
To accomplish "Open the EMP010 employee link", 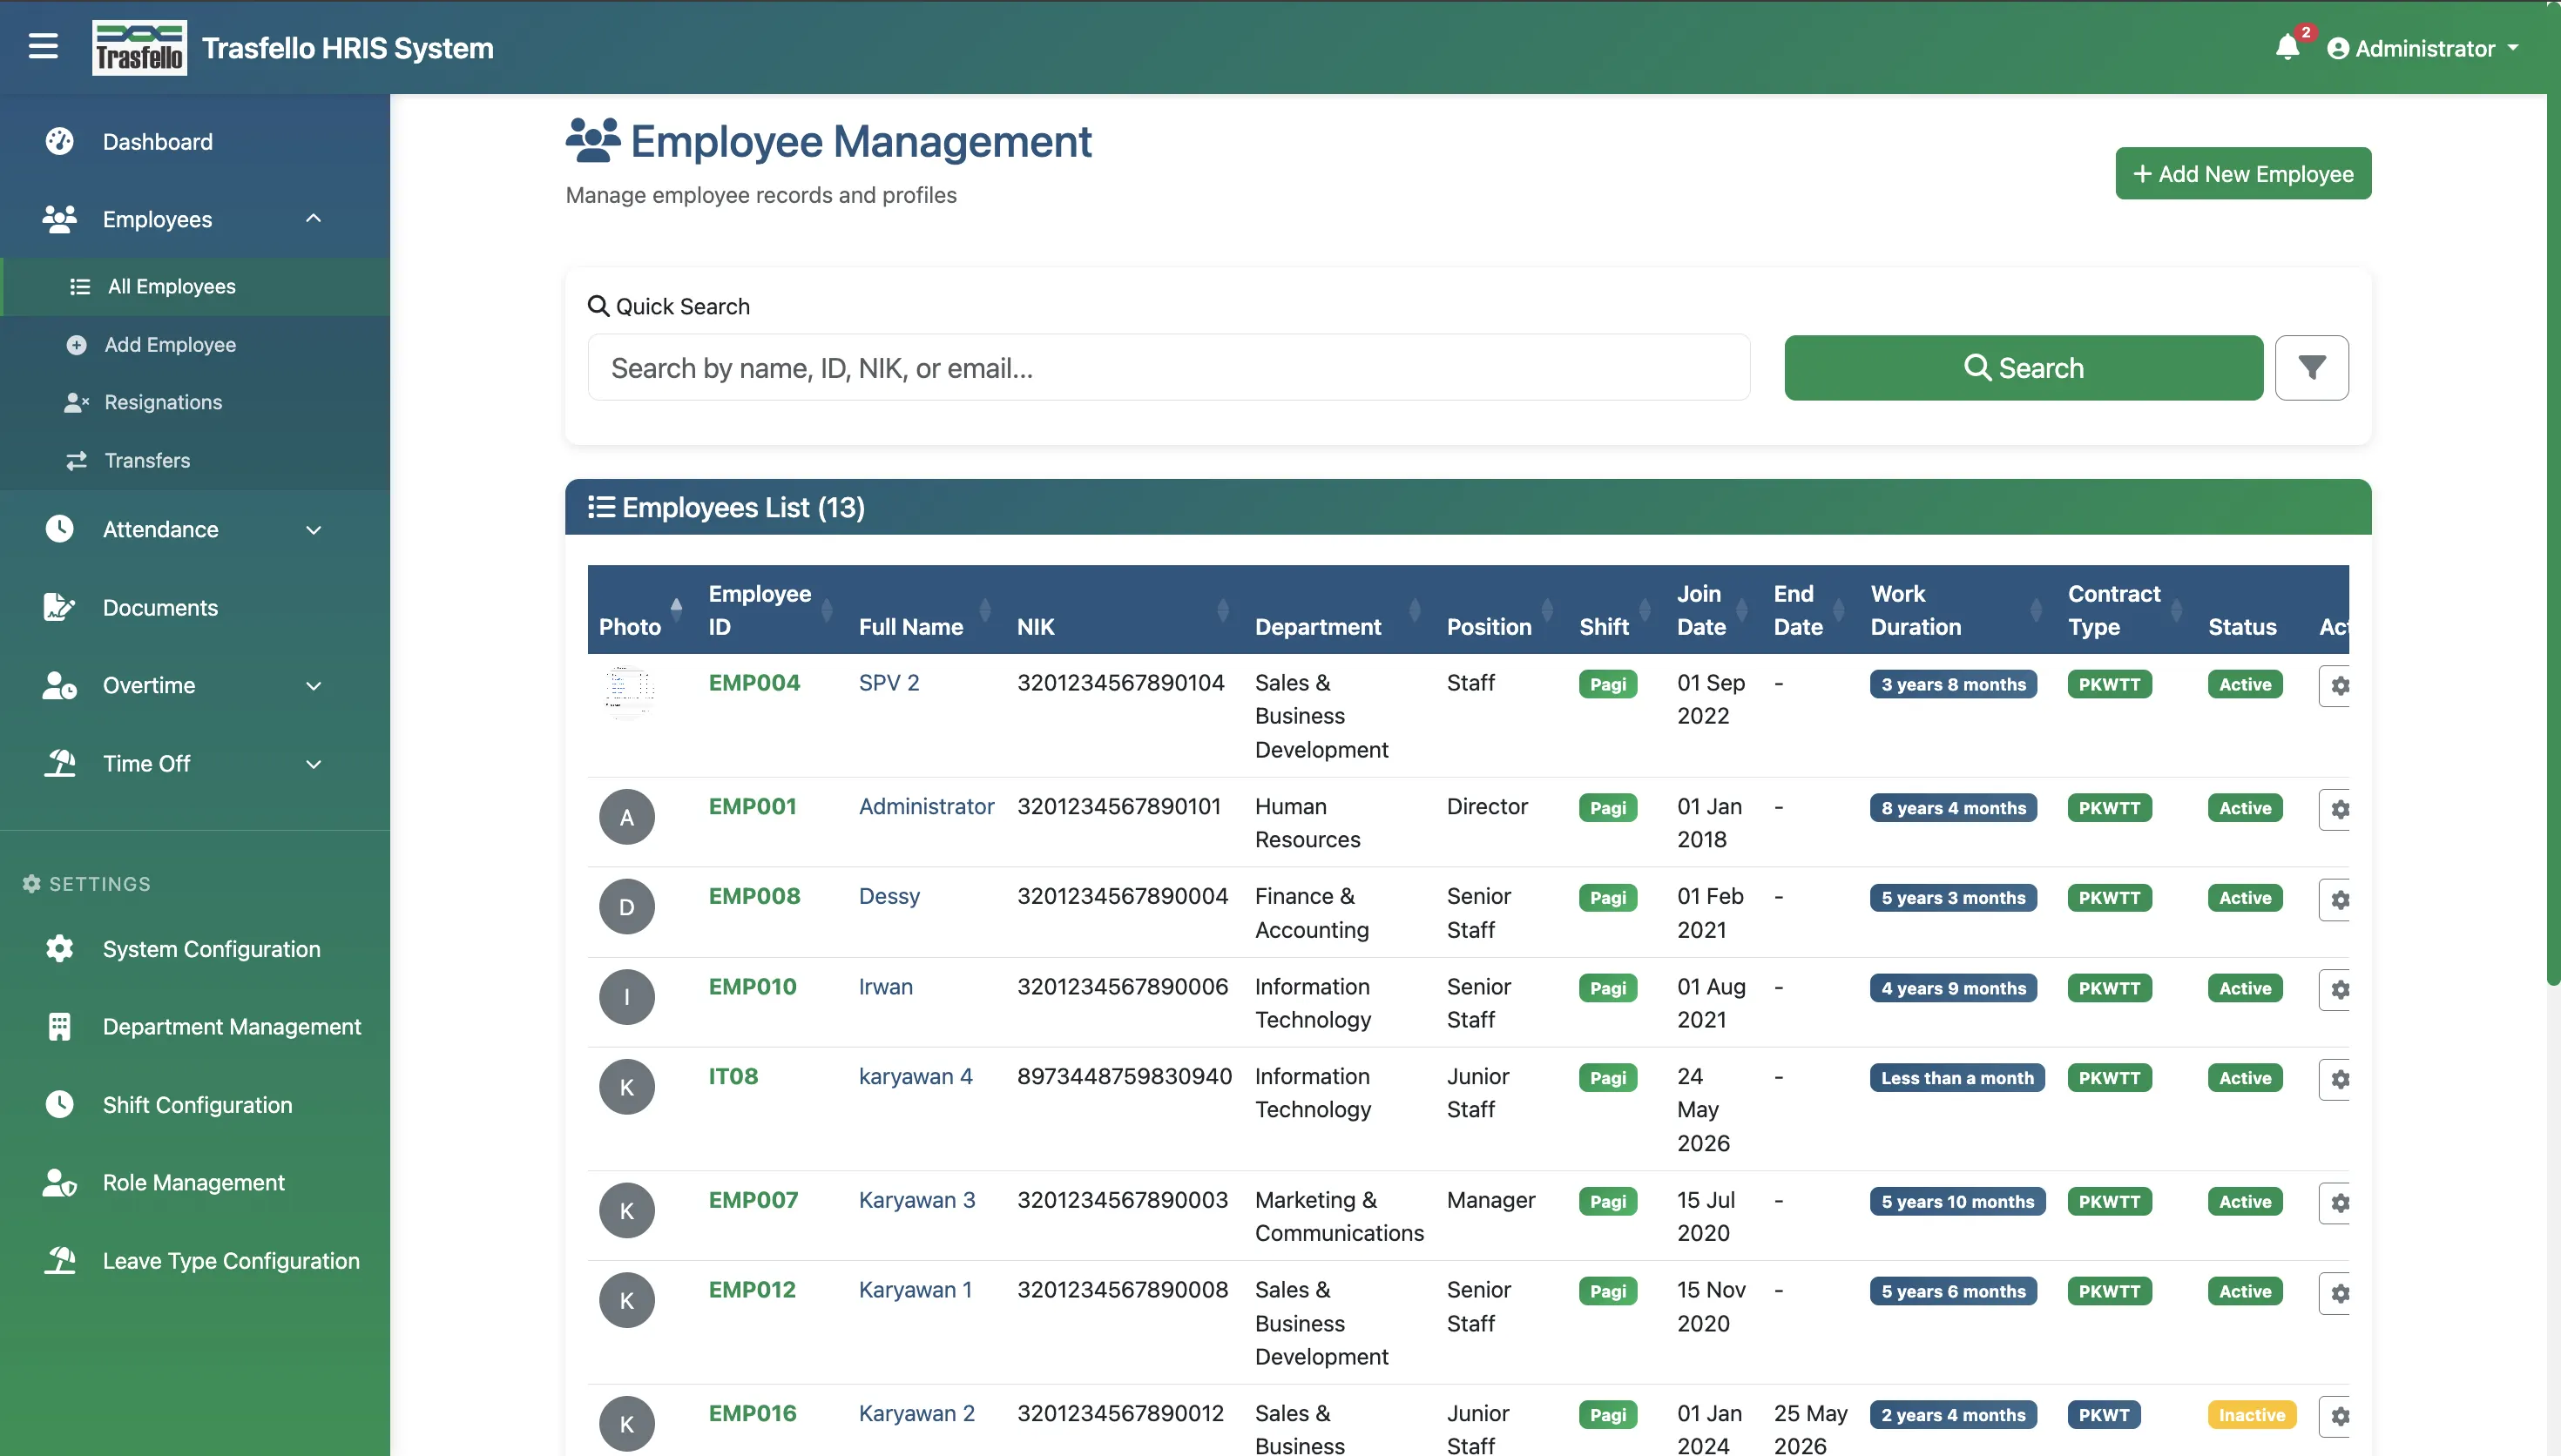I will click(x=752, y=987).
